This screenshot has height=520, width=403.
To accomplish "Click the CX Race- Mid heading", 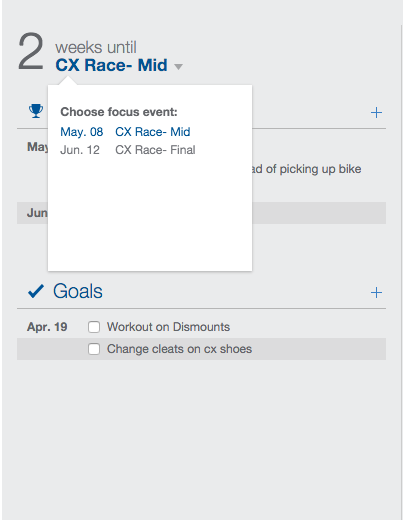I will click(x=111, y=65).
